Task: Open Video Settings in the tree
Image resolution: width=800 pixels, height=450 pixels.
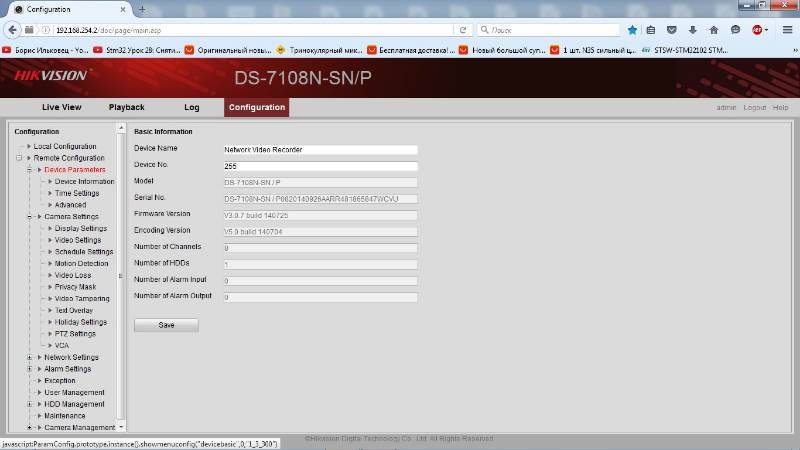Action: pos(78,240)
